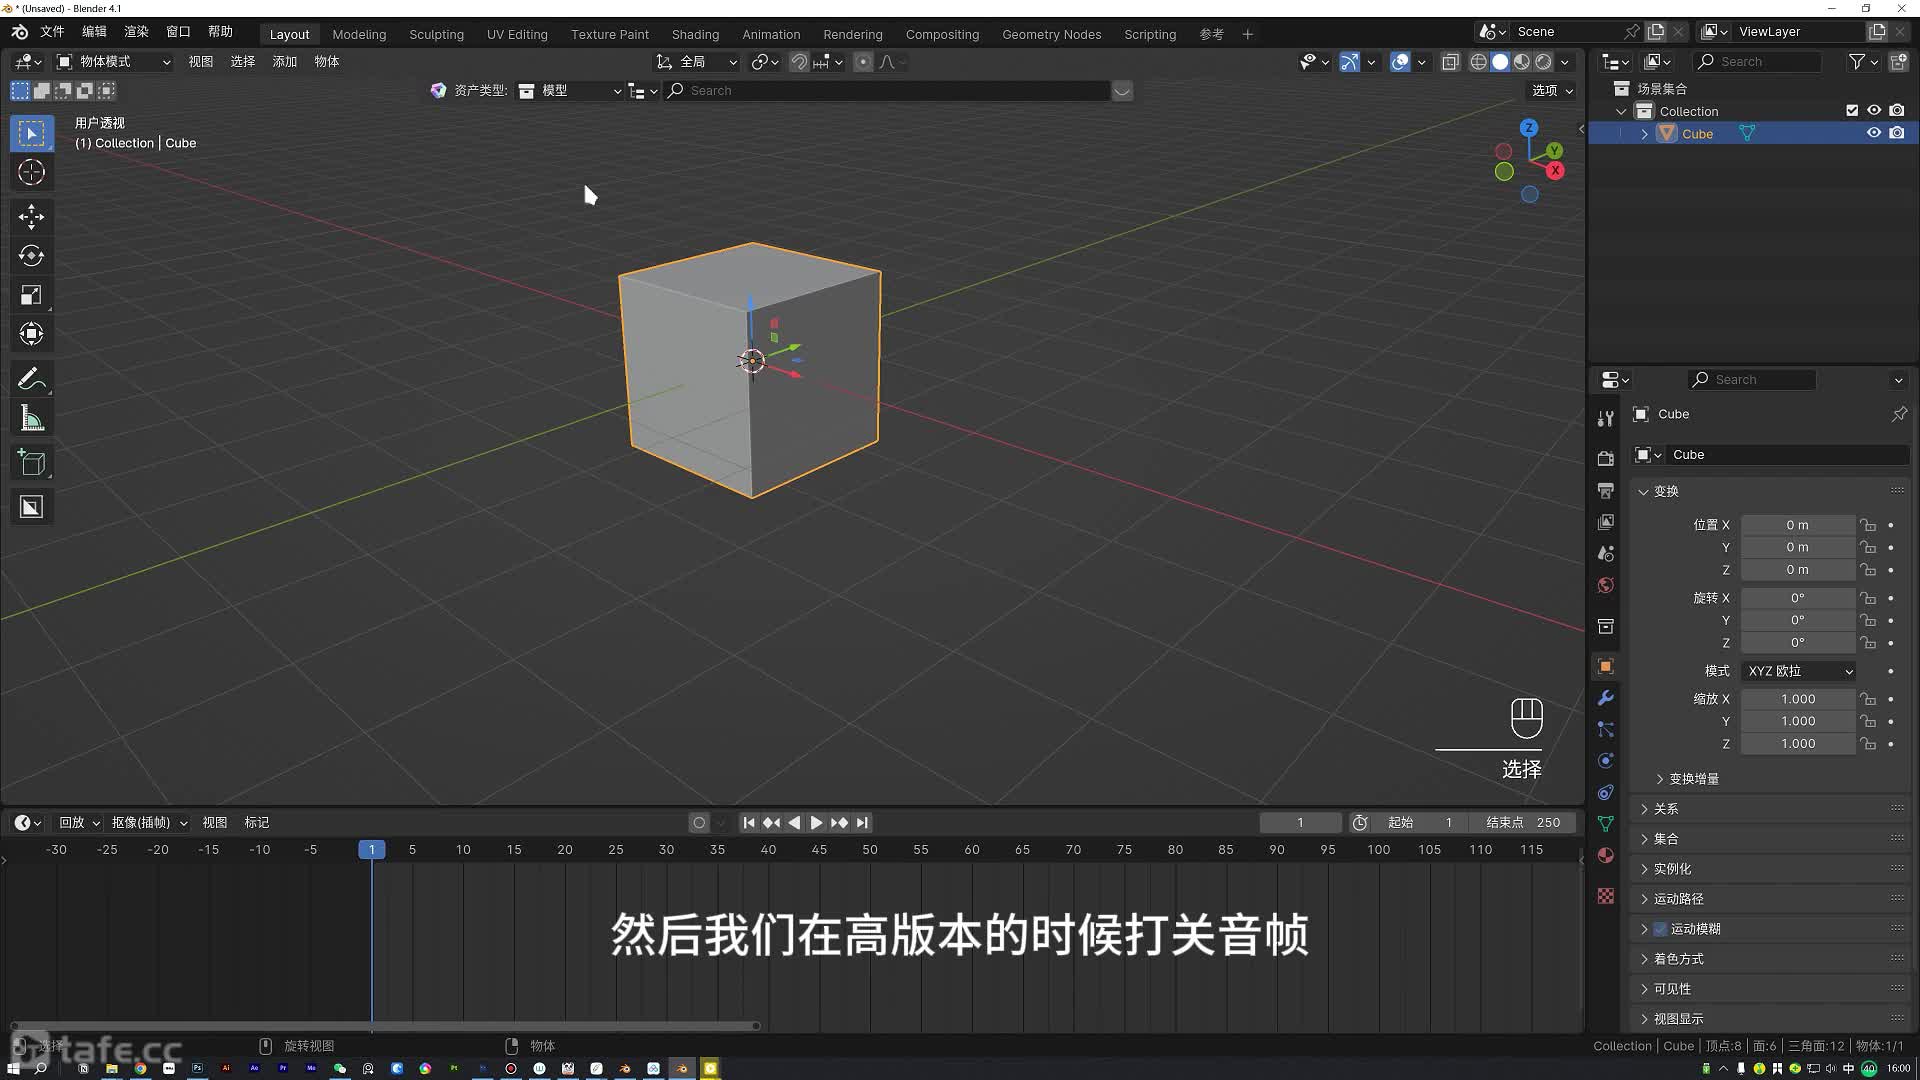The height and width of the screenshot is (1080, 1920).
Task: Select the Add Cube tool
Action: (31, 463)
